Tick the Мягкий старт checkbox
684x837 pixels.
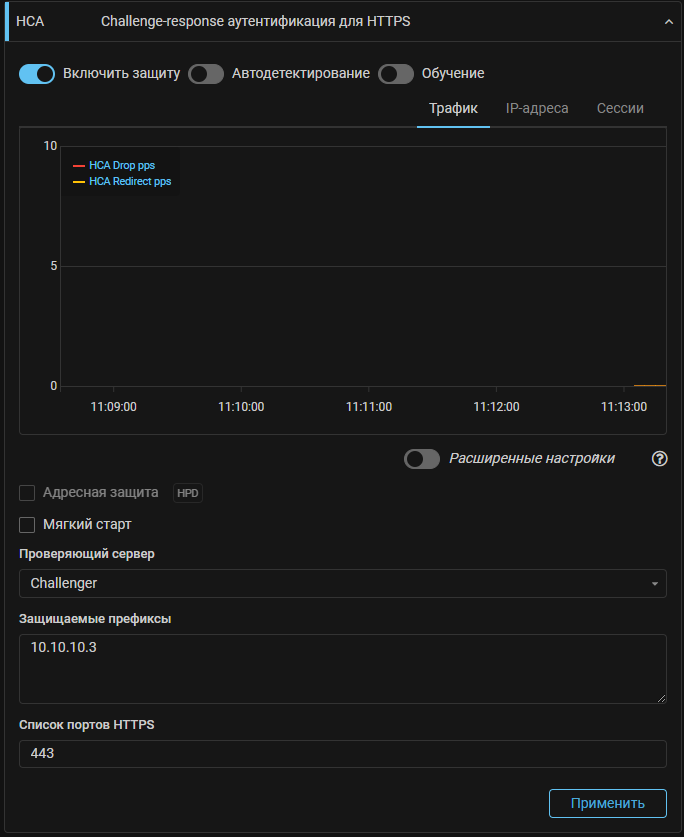[28, 524]
